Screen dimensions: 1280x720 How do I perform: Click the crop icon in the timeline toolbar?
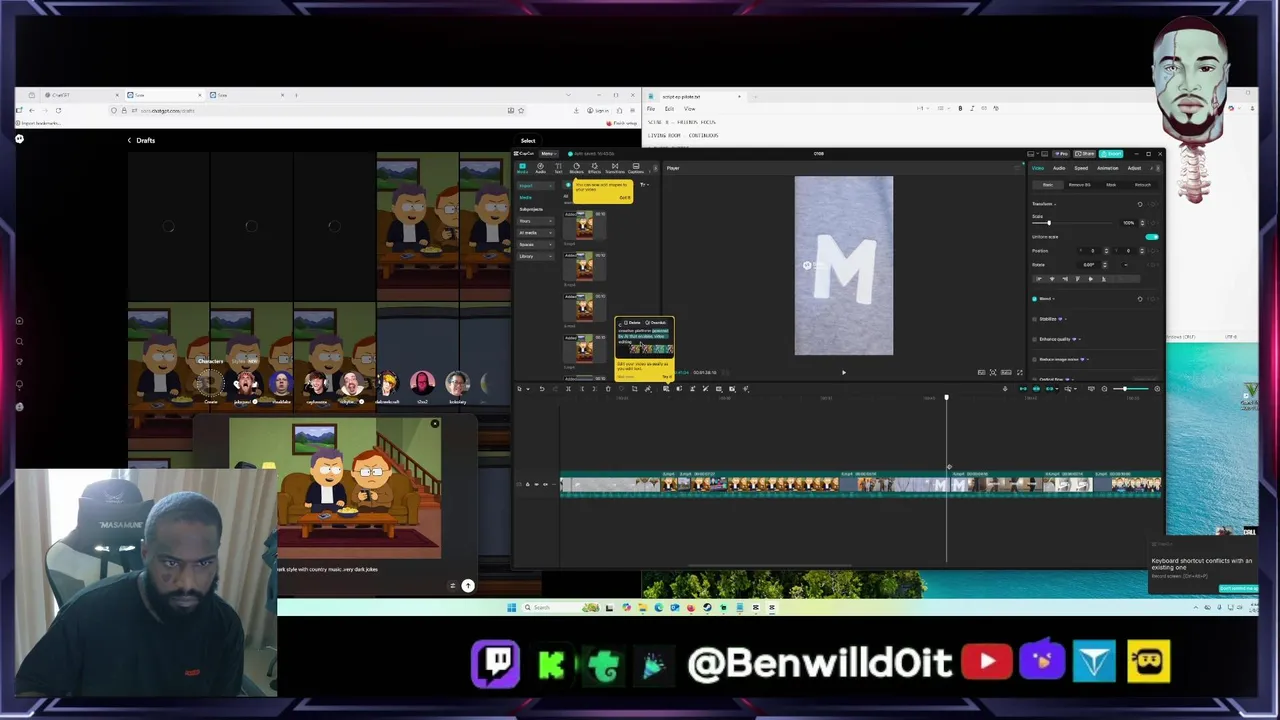(634, 389)
